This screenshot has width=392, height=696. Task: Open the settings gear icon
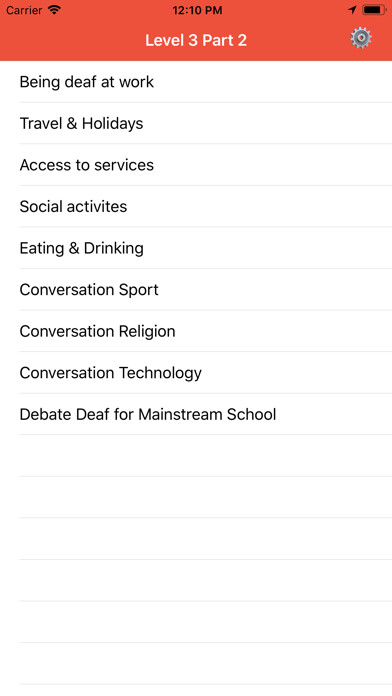point(360,38)
